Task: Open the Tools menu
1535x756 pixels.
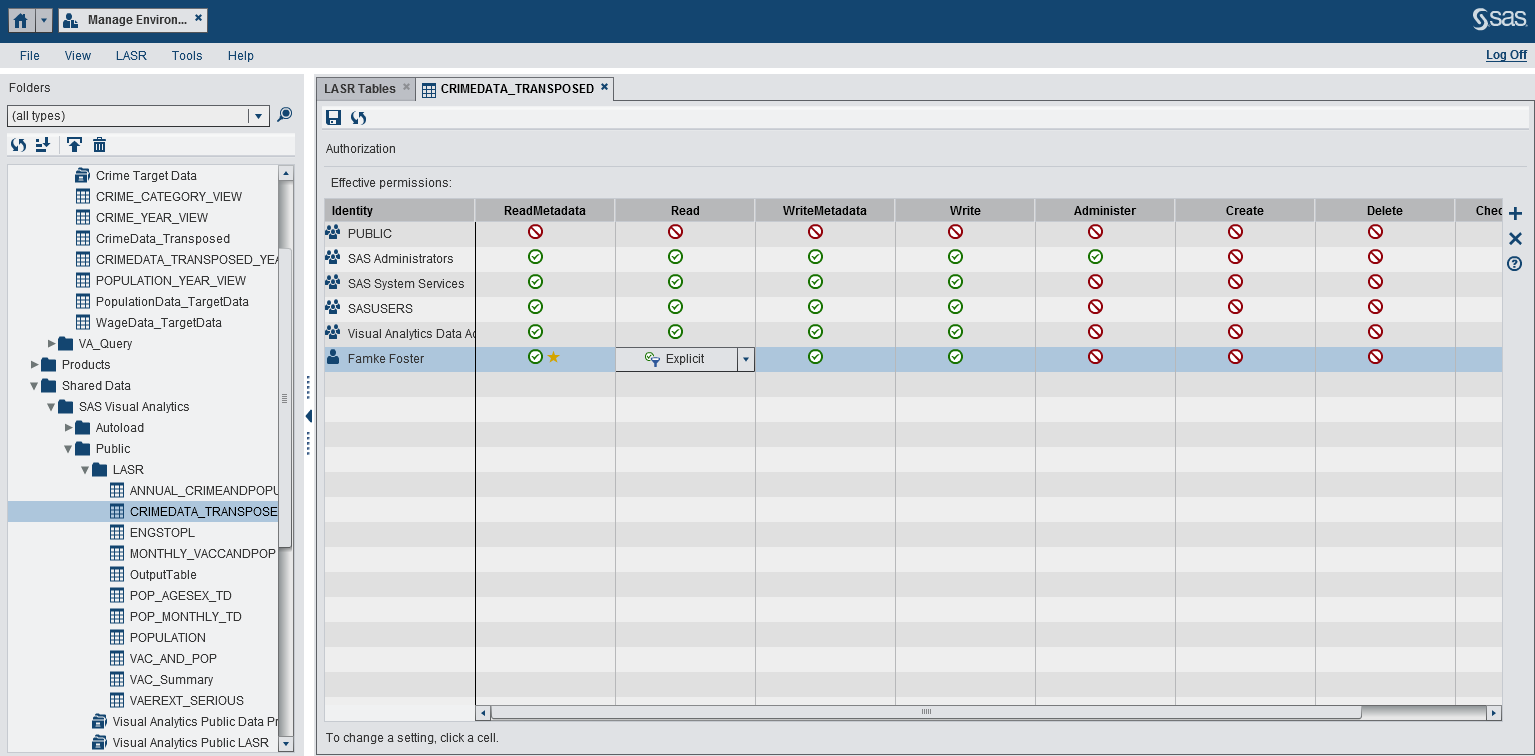Action: 187,56
